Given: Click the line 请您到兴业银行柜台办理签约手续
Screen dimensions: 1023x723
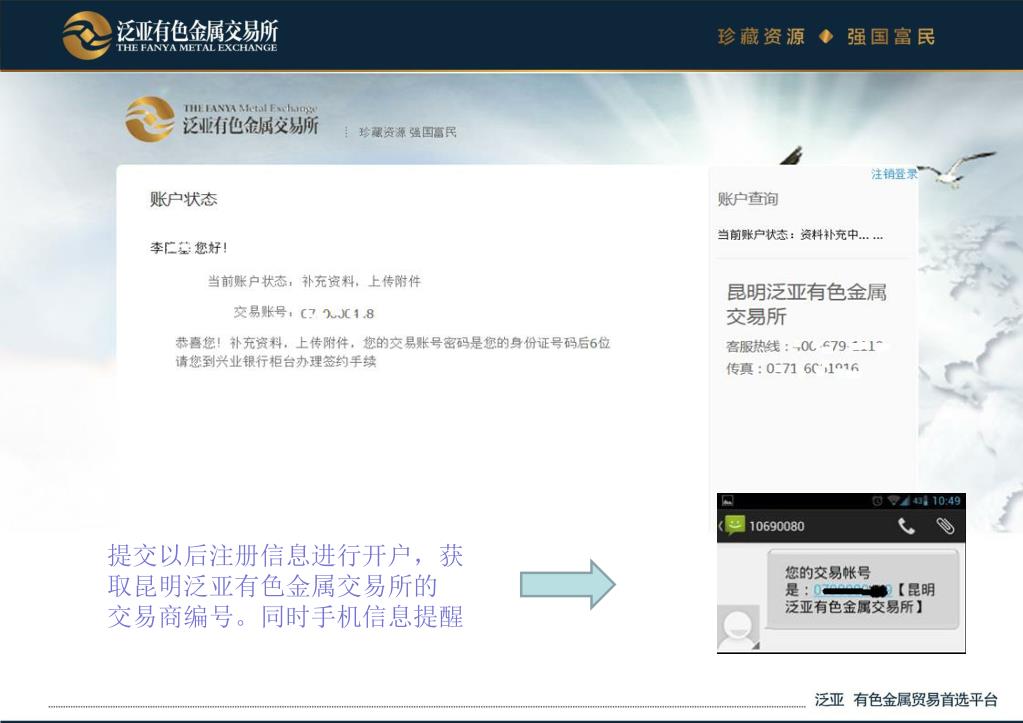Looking at the screenshot, I should [x=276, y=362].
